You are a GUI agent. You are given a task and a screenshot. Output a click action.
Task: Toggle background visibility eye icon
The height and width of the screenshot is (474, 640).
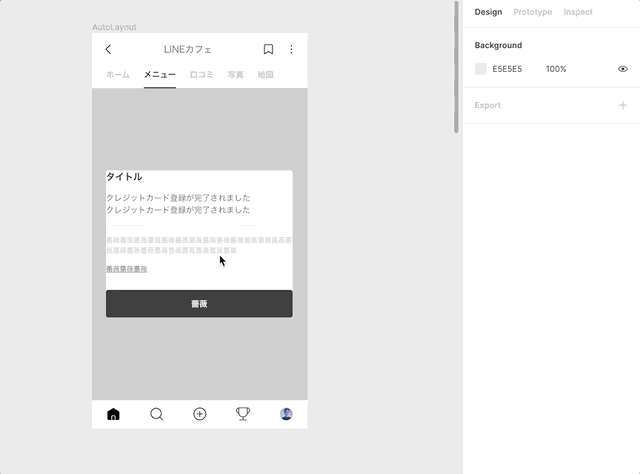623,69
